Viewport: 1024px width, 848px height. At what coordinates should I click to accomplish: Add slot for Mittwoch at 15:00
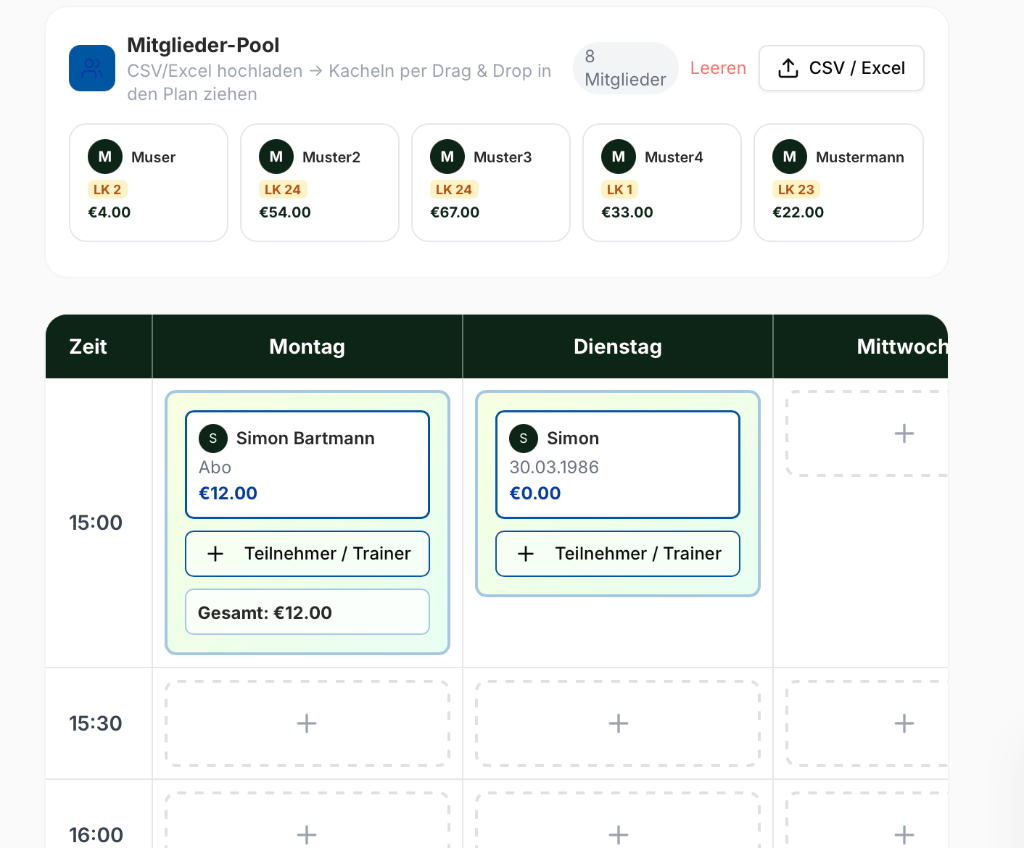pos(867,433)
